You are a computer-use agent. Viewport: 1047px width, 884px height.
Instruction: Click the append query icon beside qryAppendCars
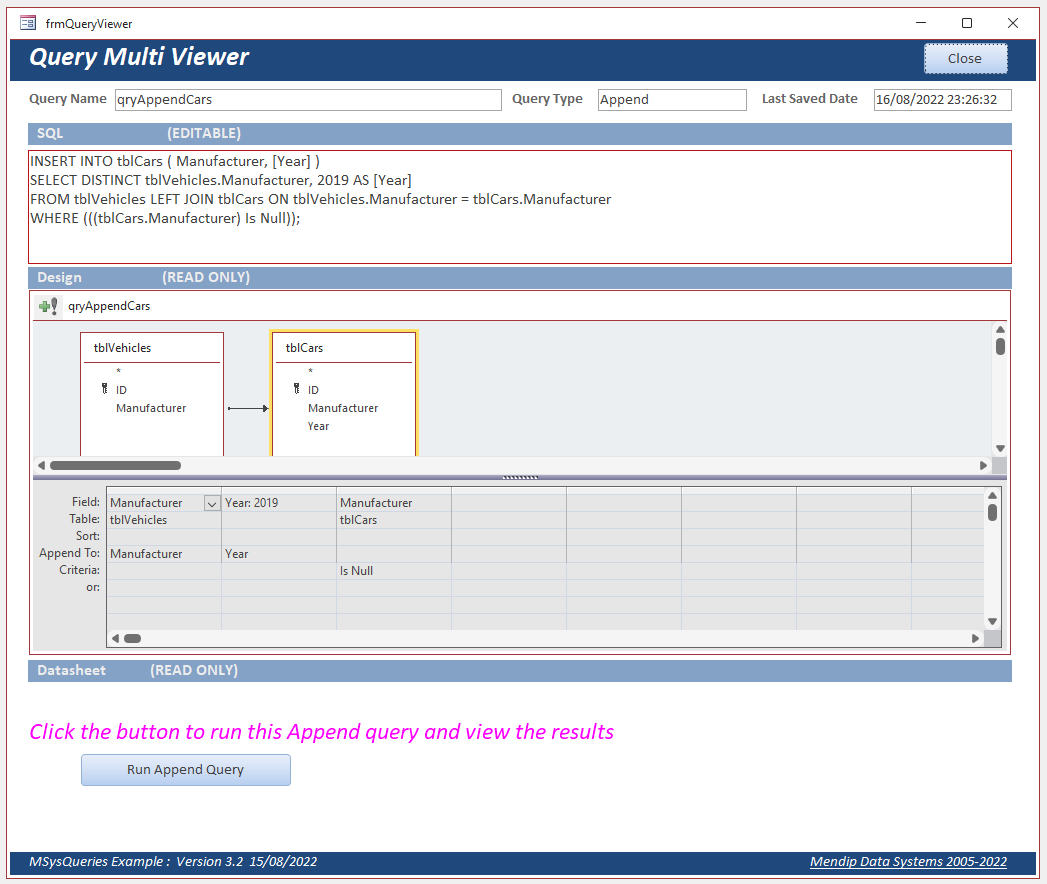click(x=48, y=306)
